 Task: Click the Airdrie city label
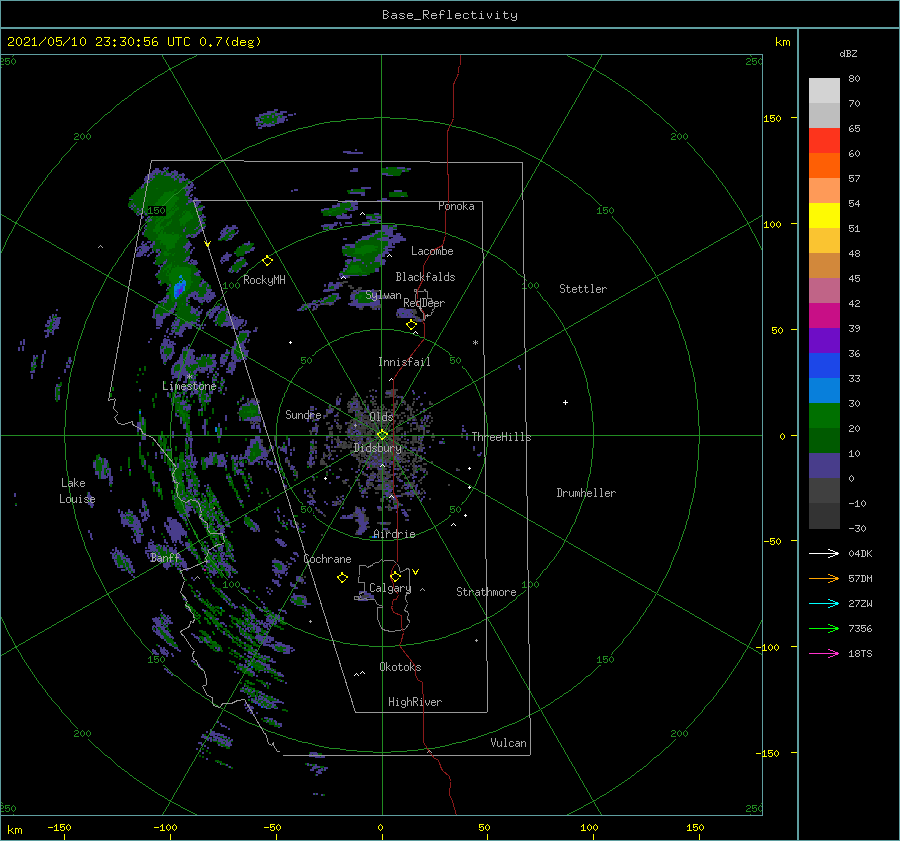click(394, 534)
